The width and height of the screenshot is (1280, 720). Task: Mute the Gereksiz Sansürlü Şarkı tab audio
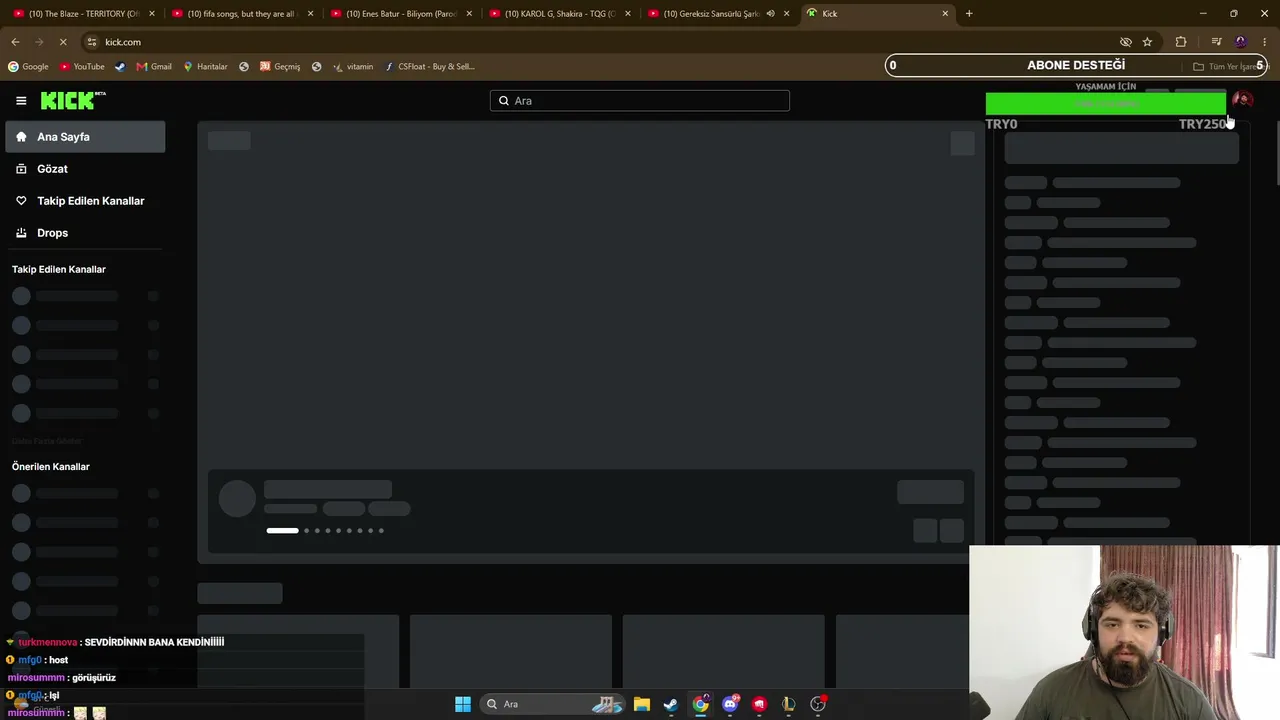tap(770, 14)
